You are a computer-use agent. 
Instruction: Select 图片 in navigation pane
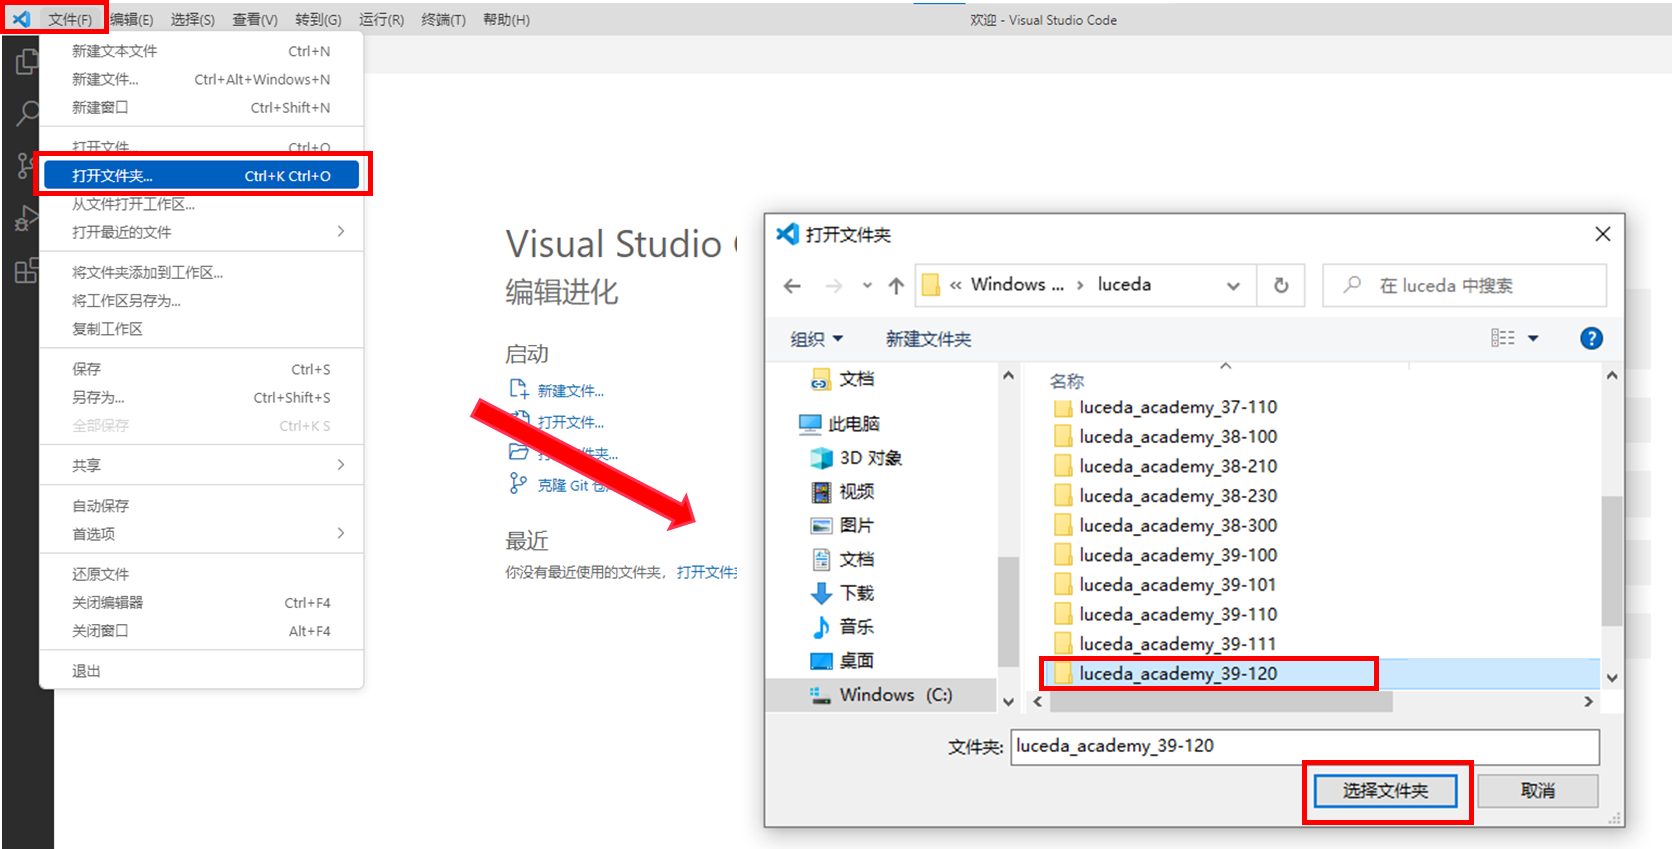coord(843,526)
